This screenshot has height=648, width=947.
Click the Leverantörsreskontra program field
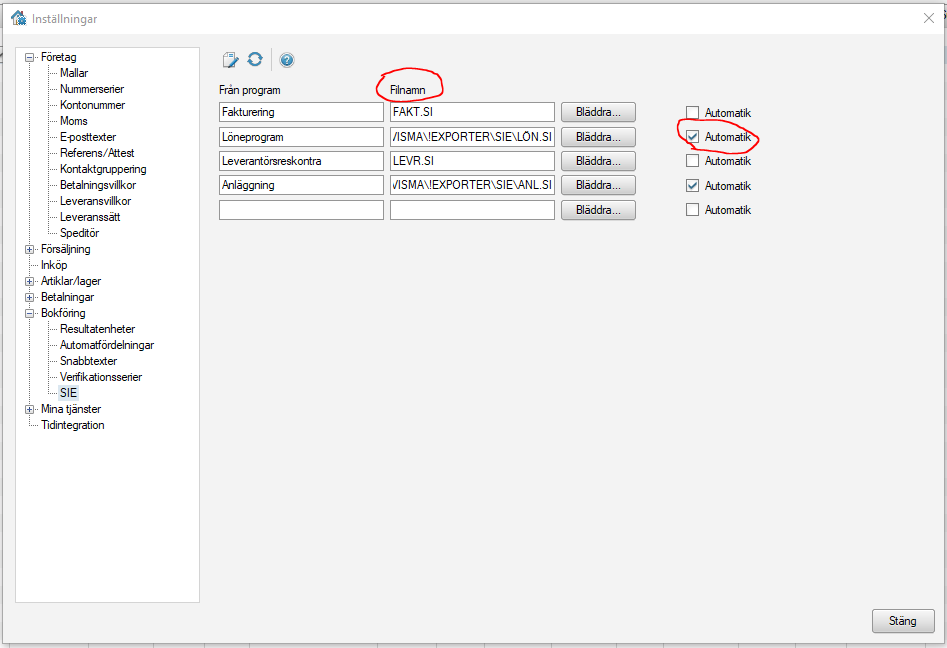[301, 161]
